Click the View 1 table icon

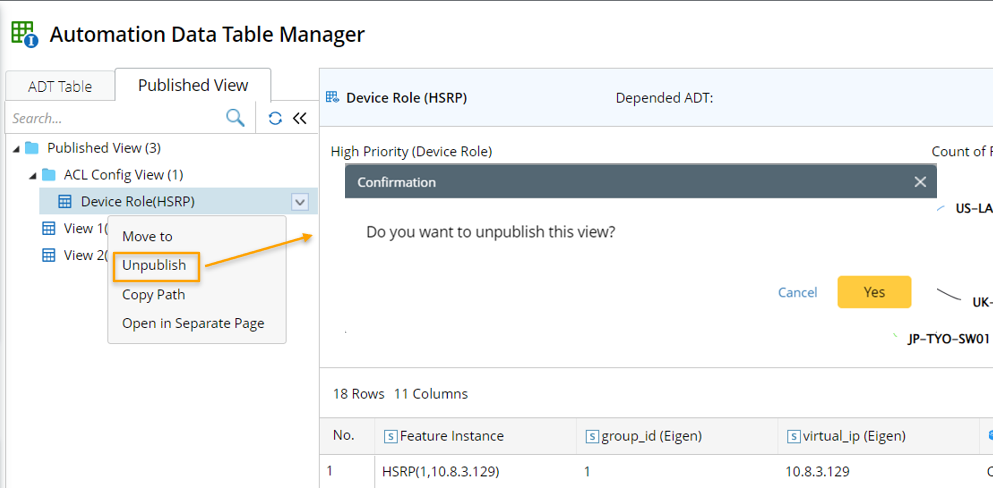pos(48,228)
